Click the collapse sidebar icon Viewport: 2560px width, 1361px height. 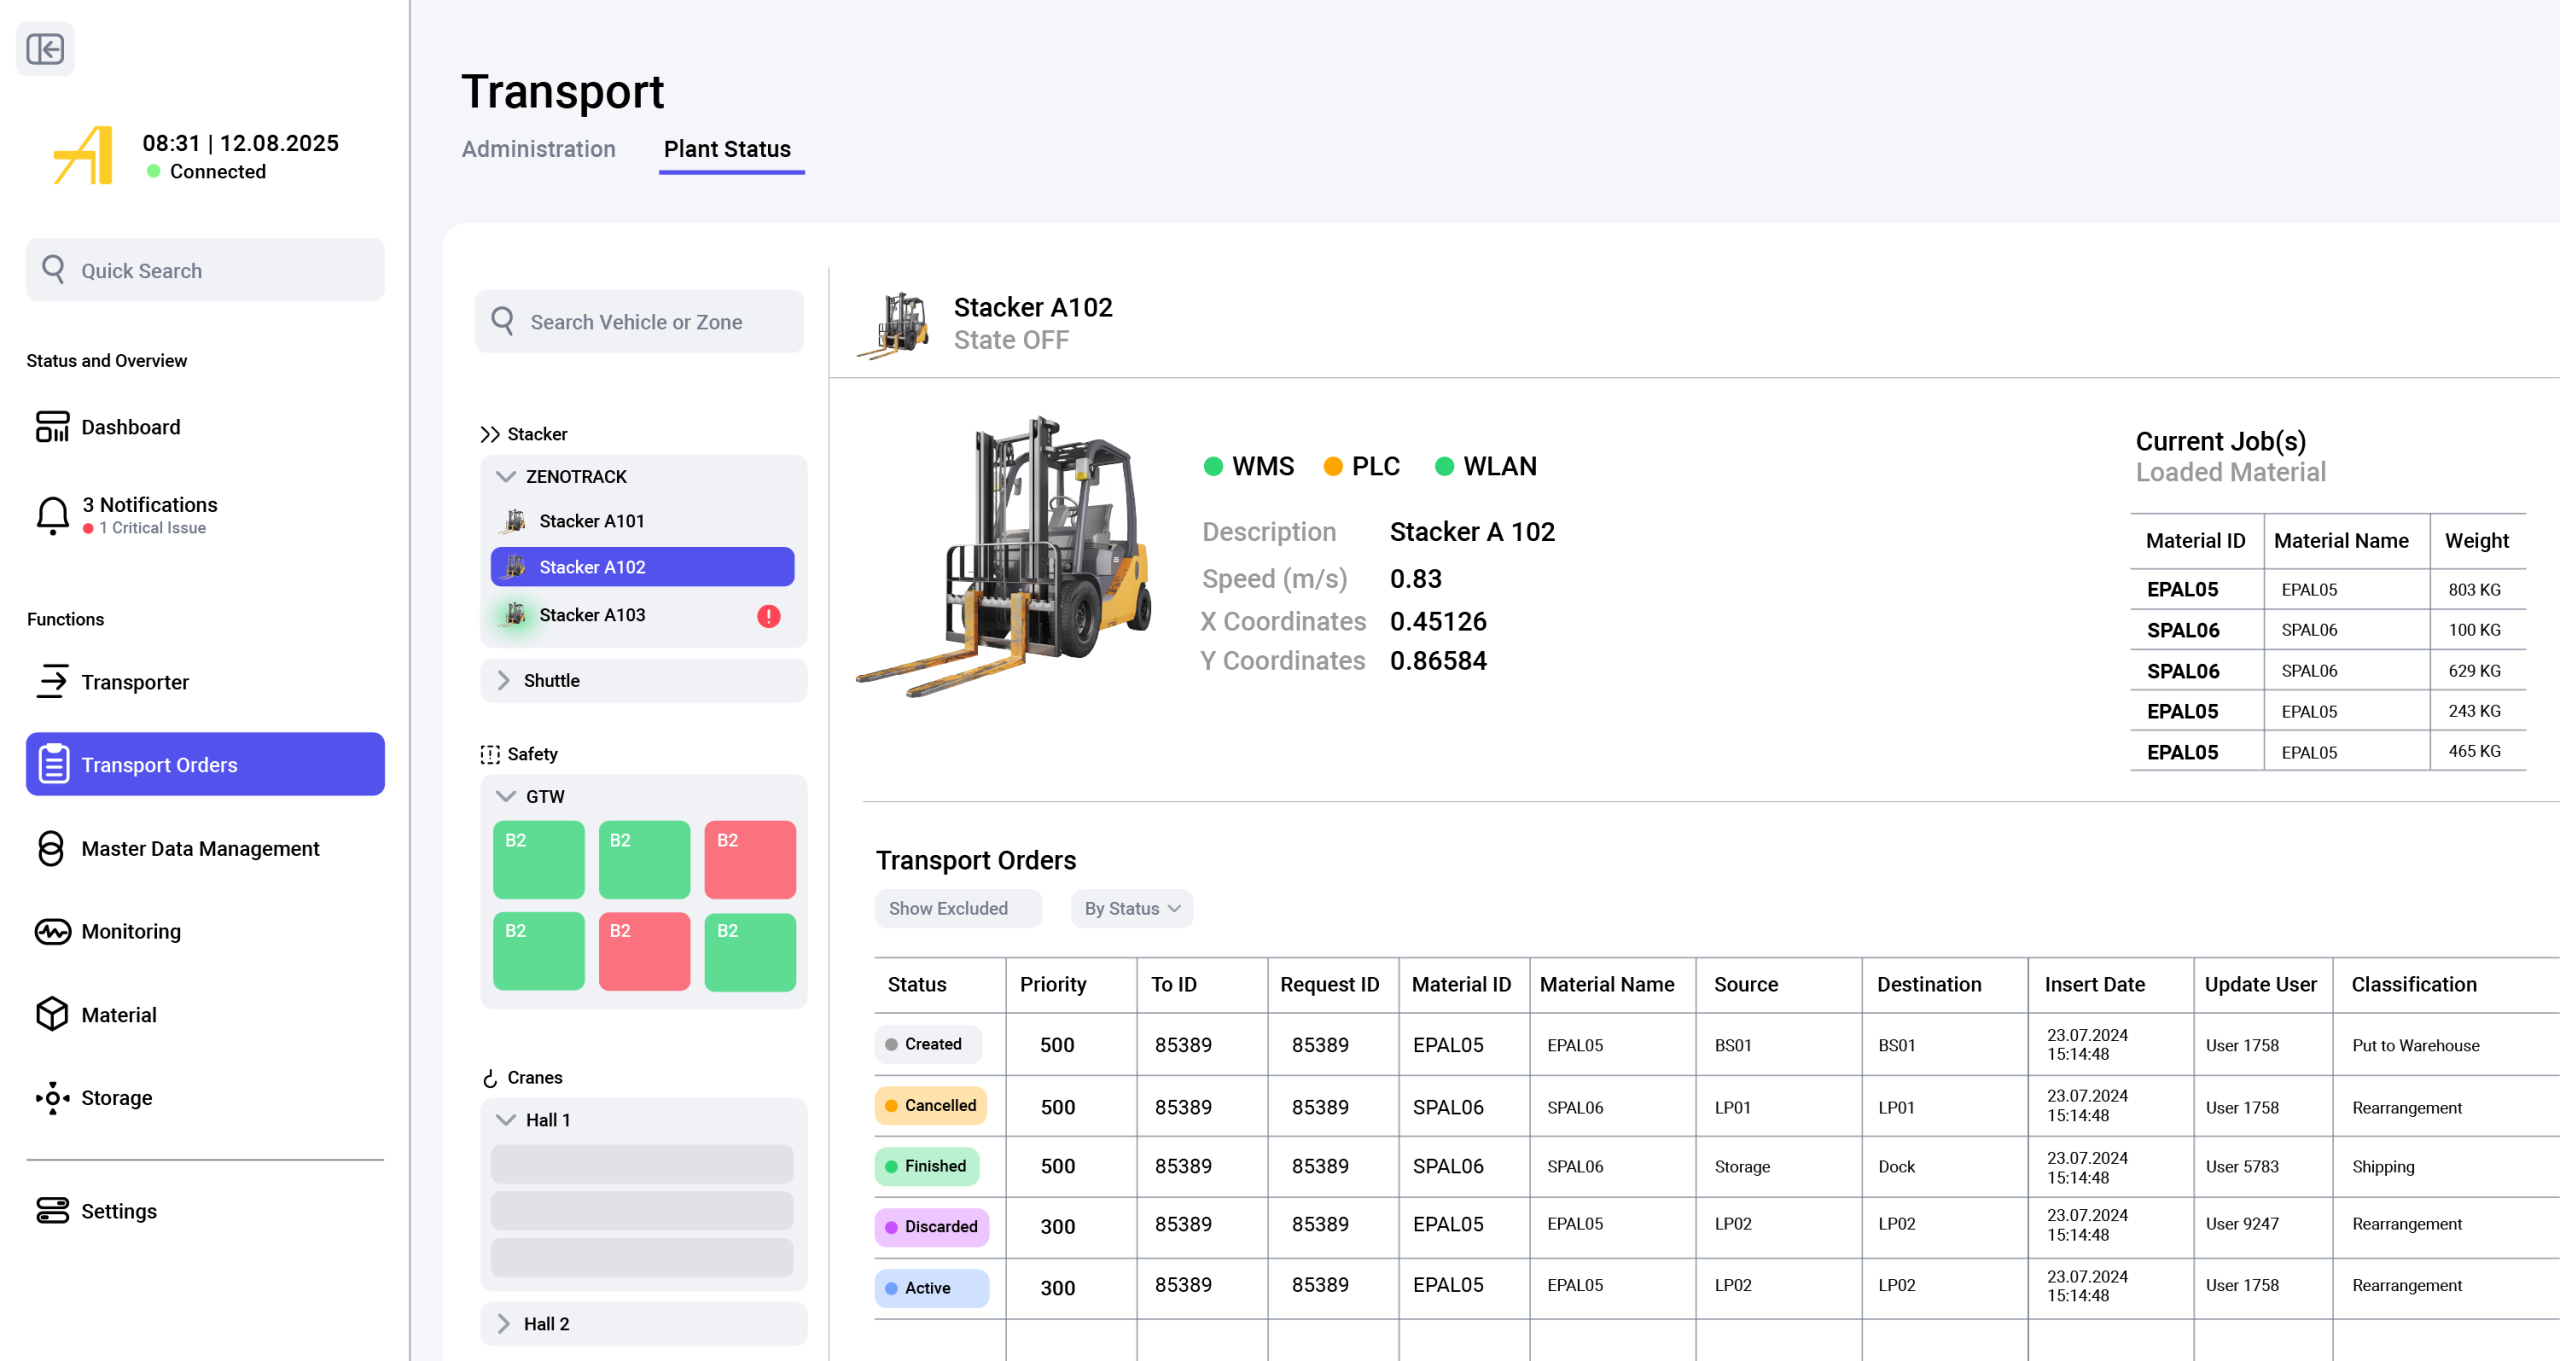click(x=45, y=49)
